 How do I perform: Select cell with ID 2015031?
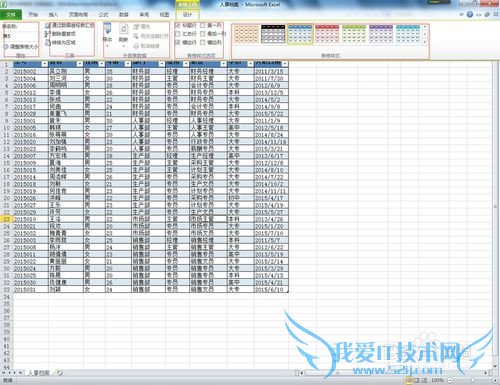(31, 290)
